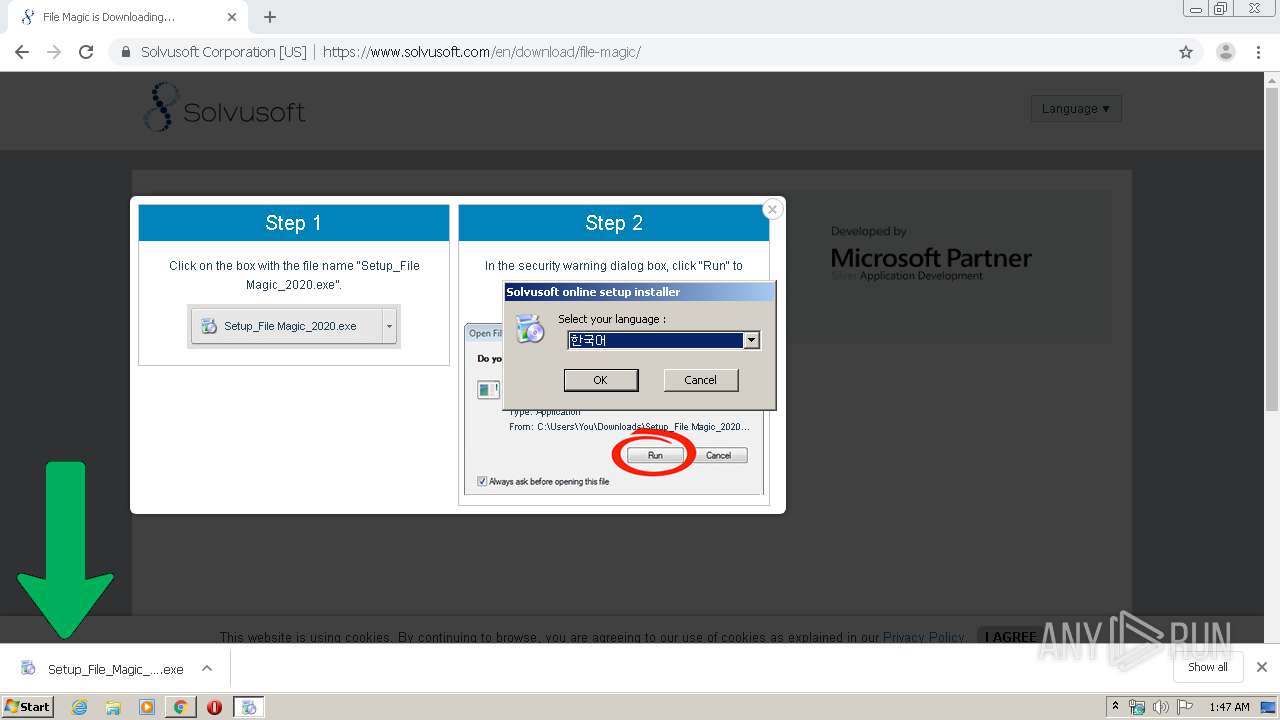The width and height of the screenshot is (1280, 720).
Task: Switch to installer taskbar button
Action: pyautogui.click(x=249, y=707)
